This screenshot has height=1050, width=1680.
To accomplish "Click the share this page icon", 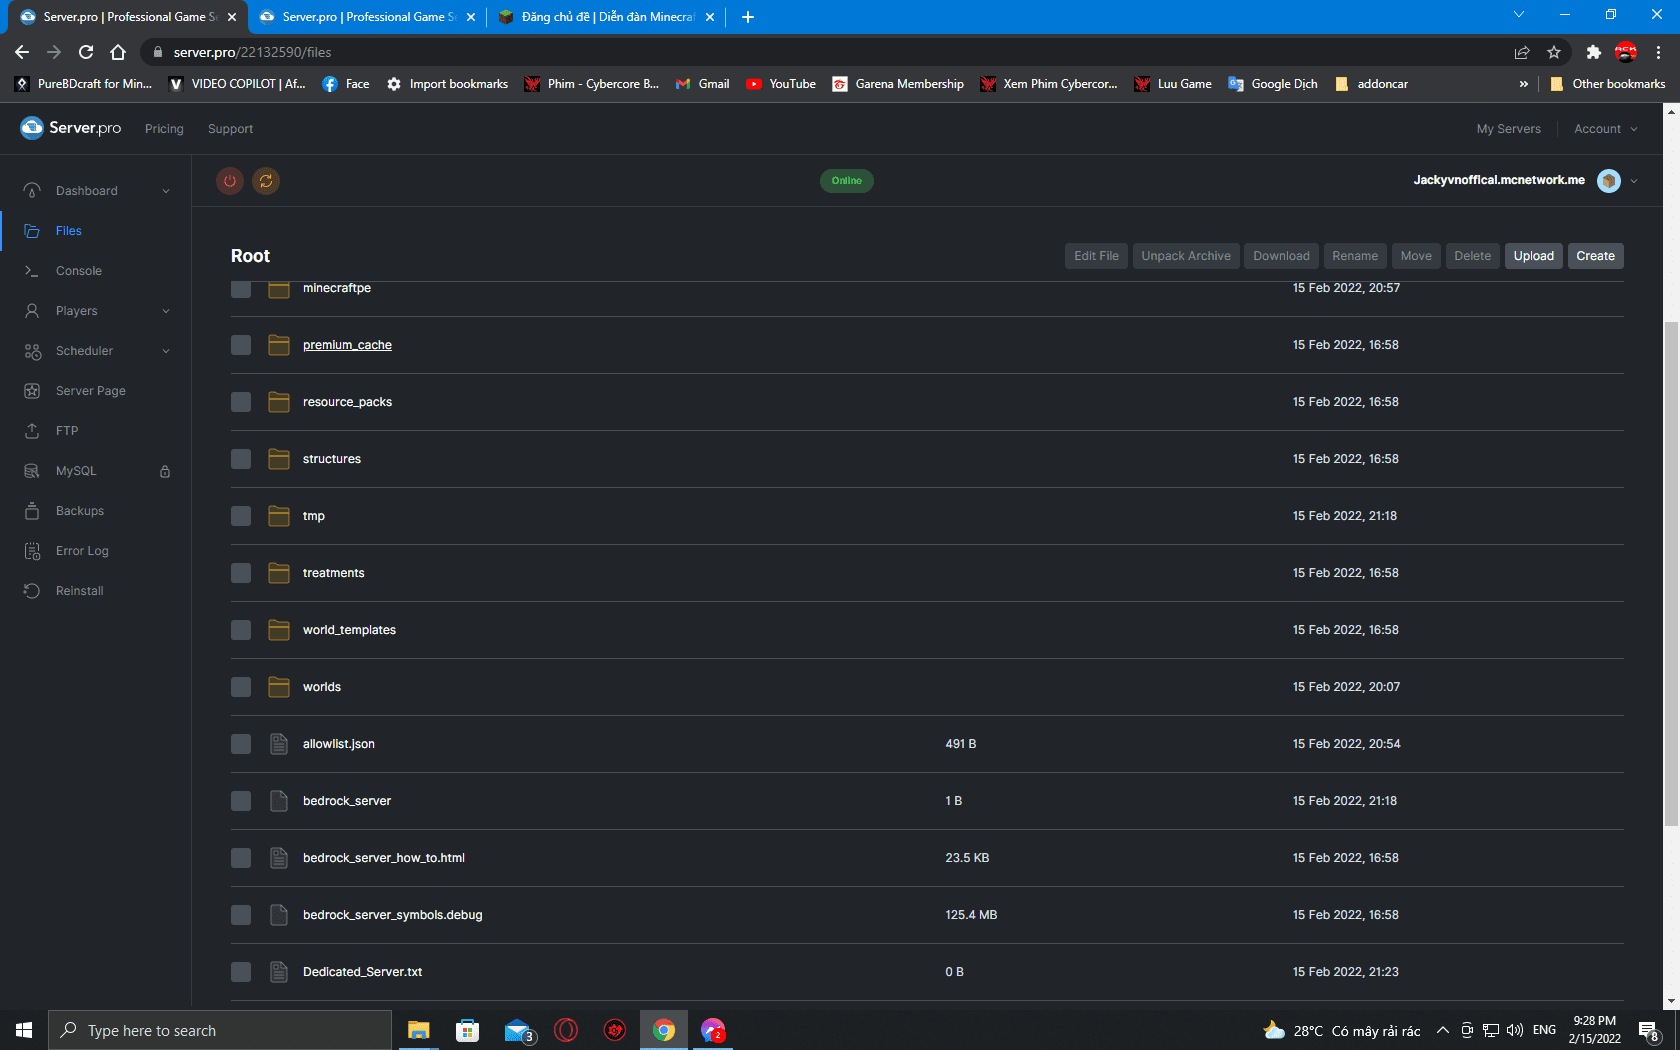I will (x=1522, y=52).
